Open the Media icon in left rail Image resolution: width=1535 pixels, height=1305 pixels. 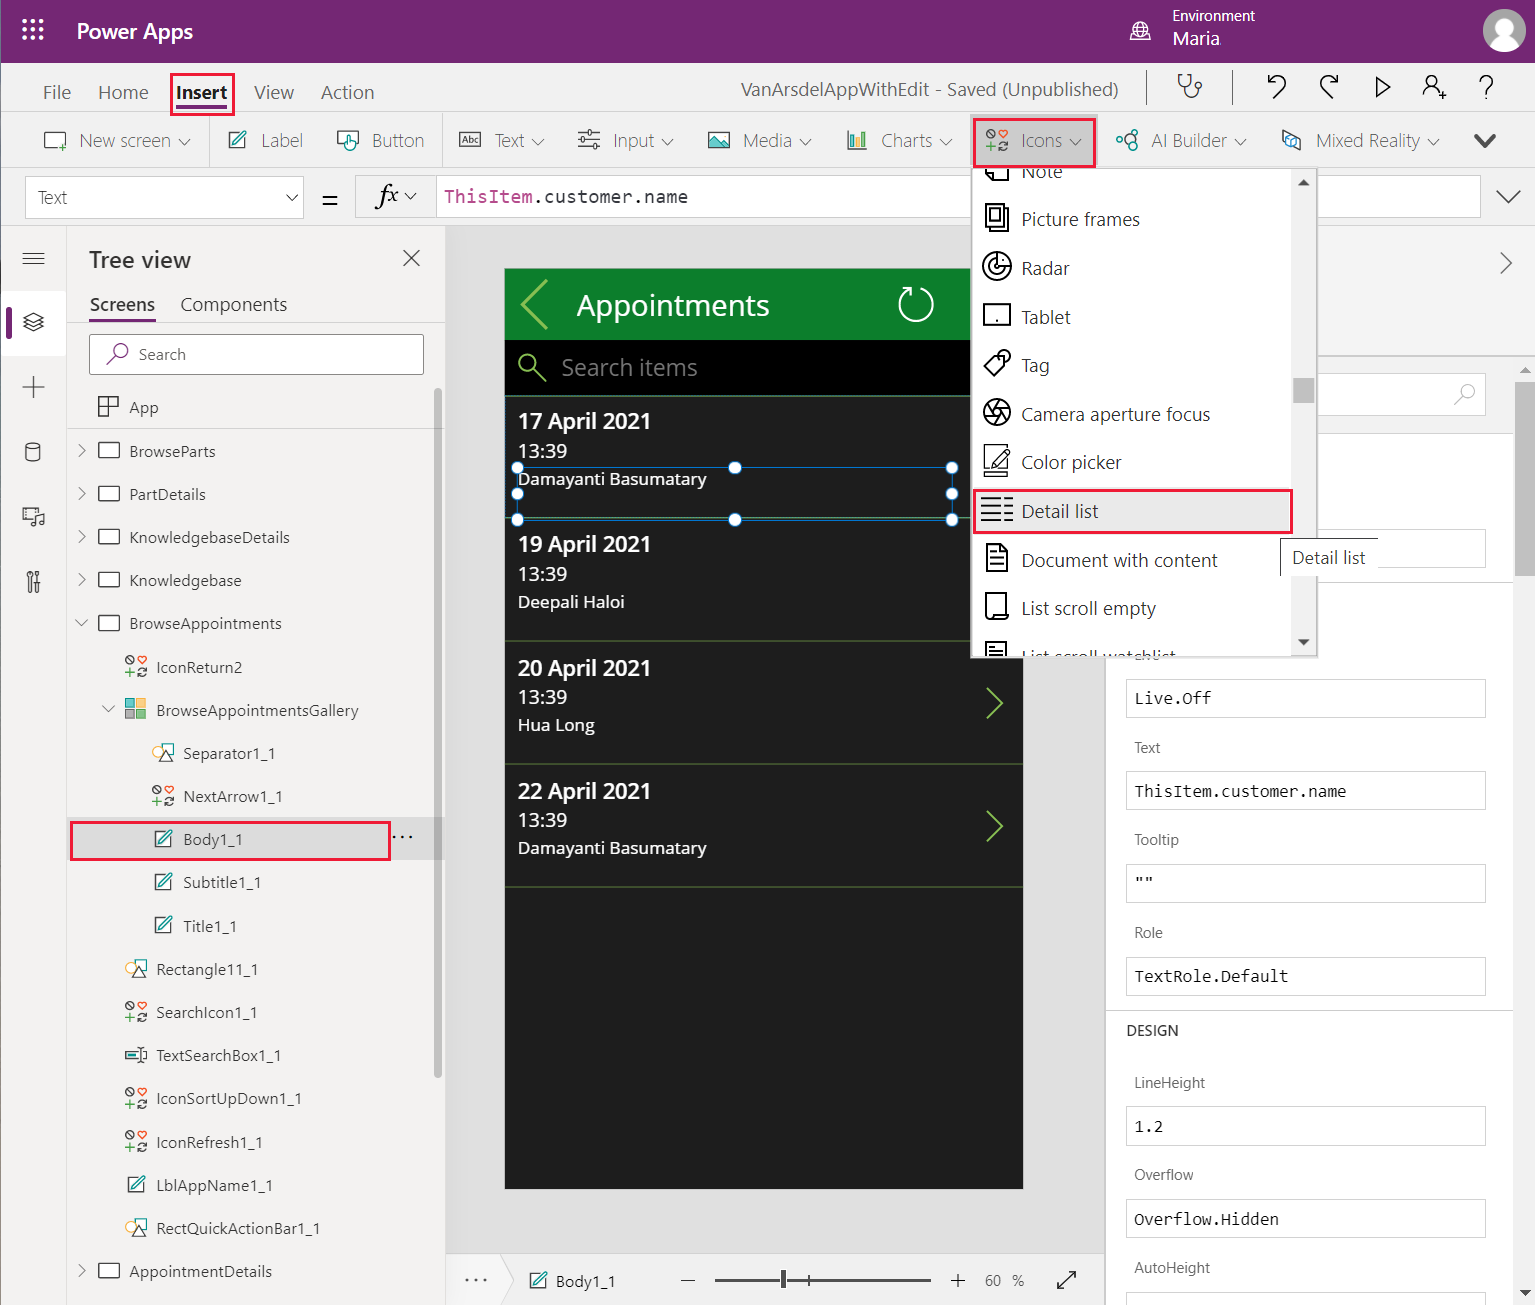33,517
